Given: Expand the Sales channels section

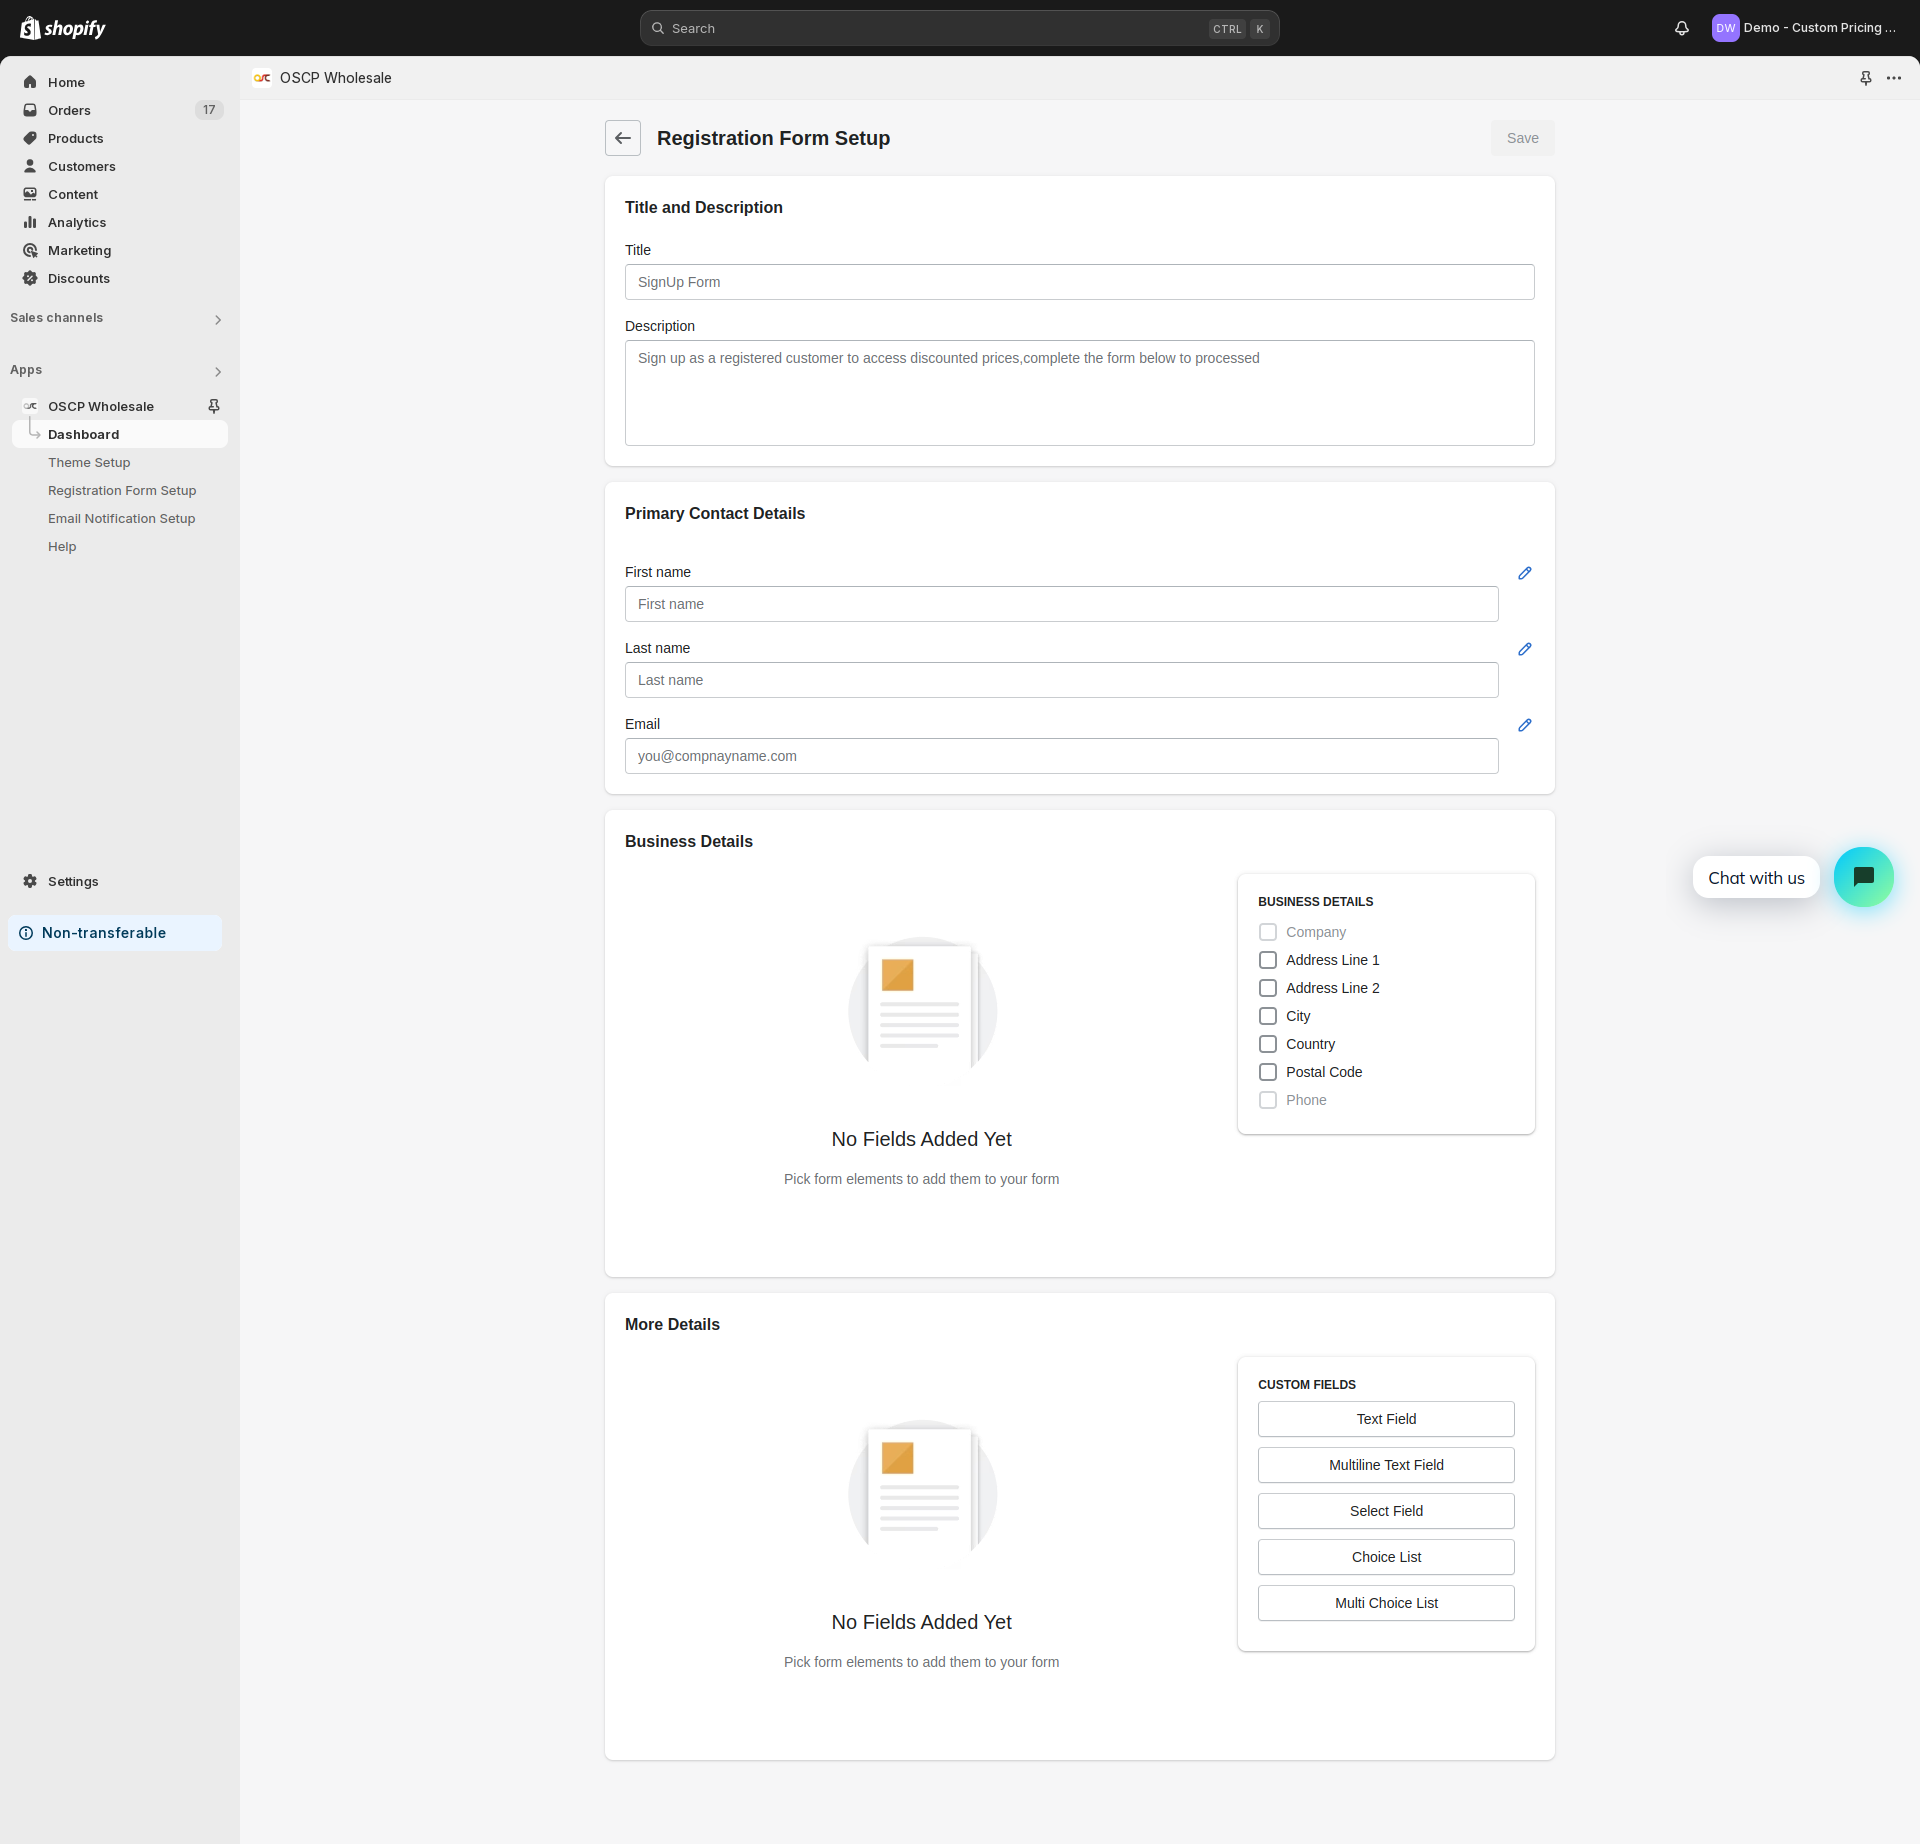Looking at the screenshot, I should tap(217, 319).
